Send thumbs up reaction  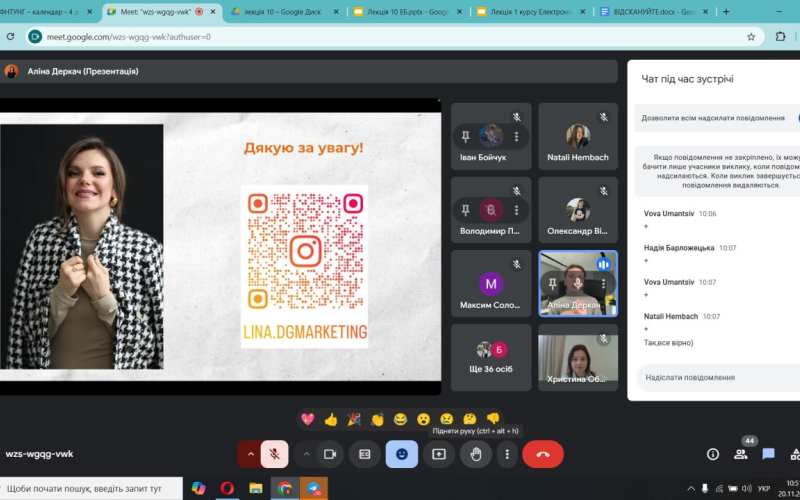click(331, 419)
